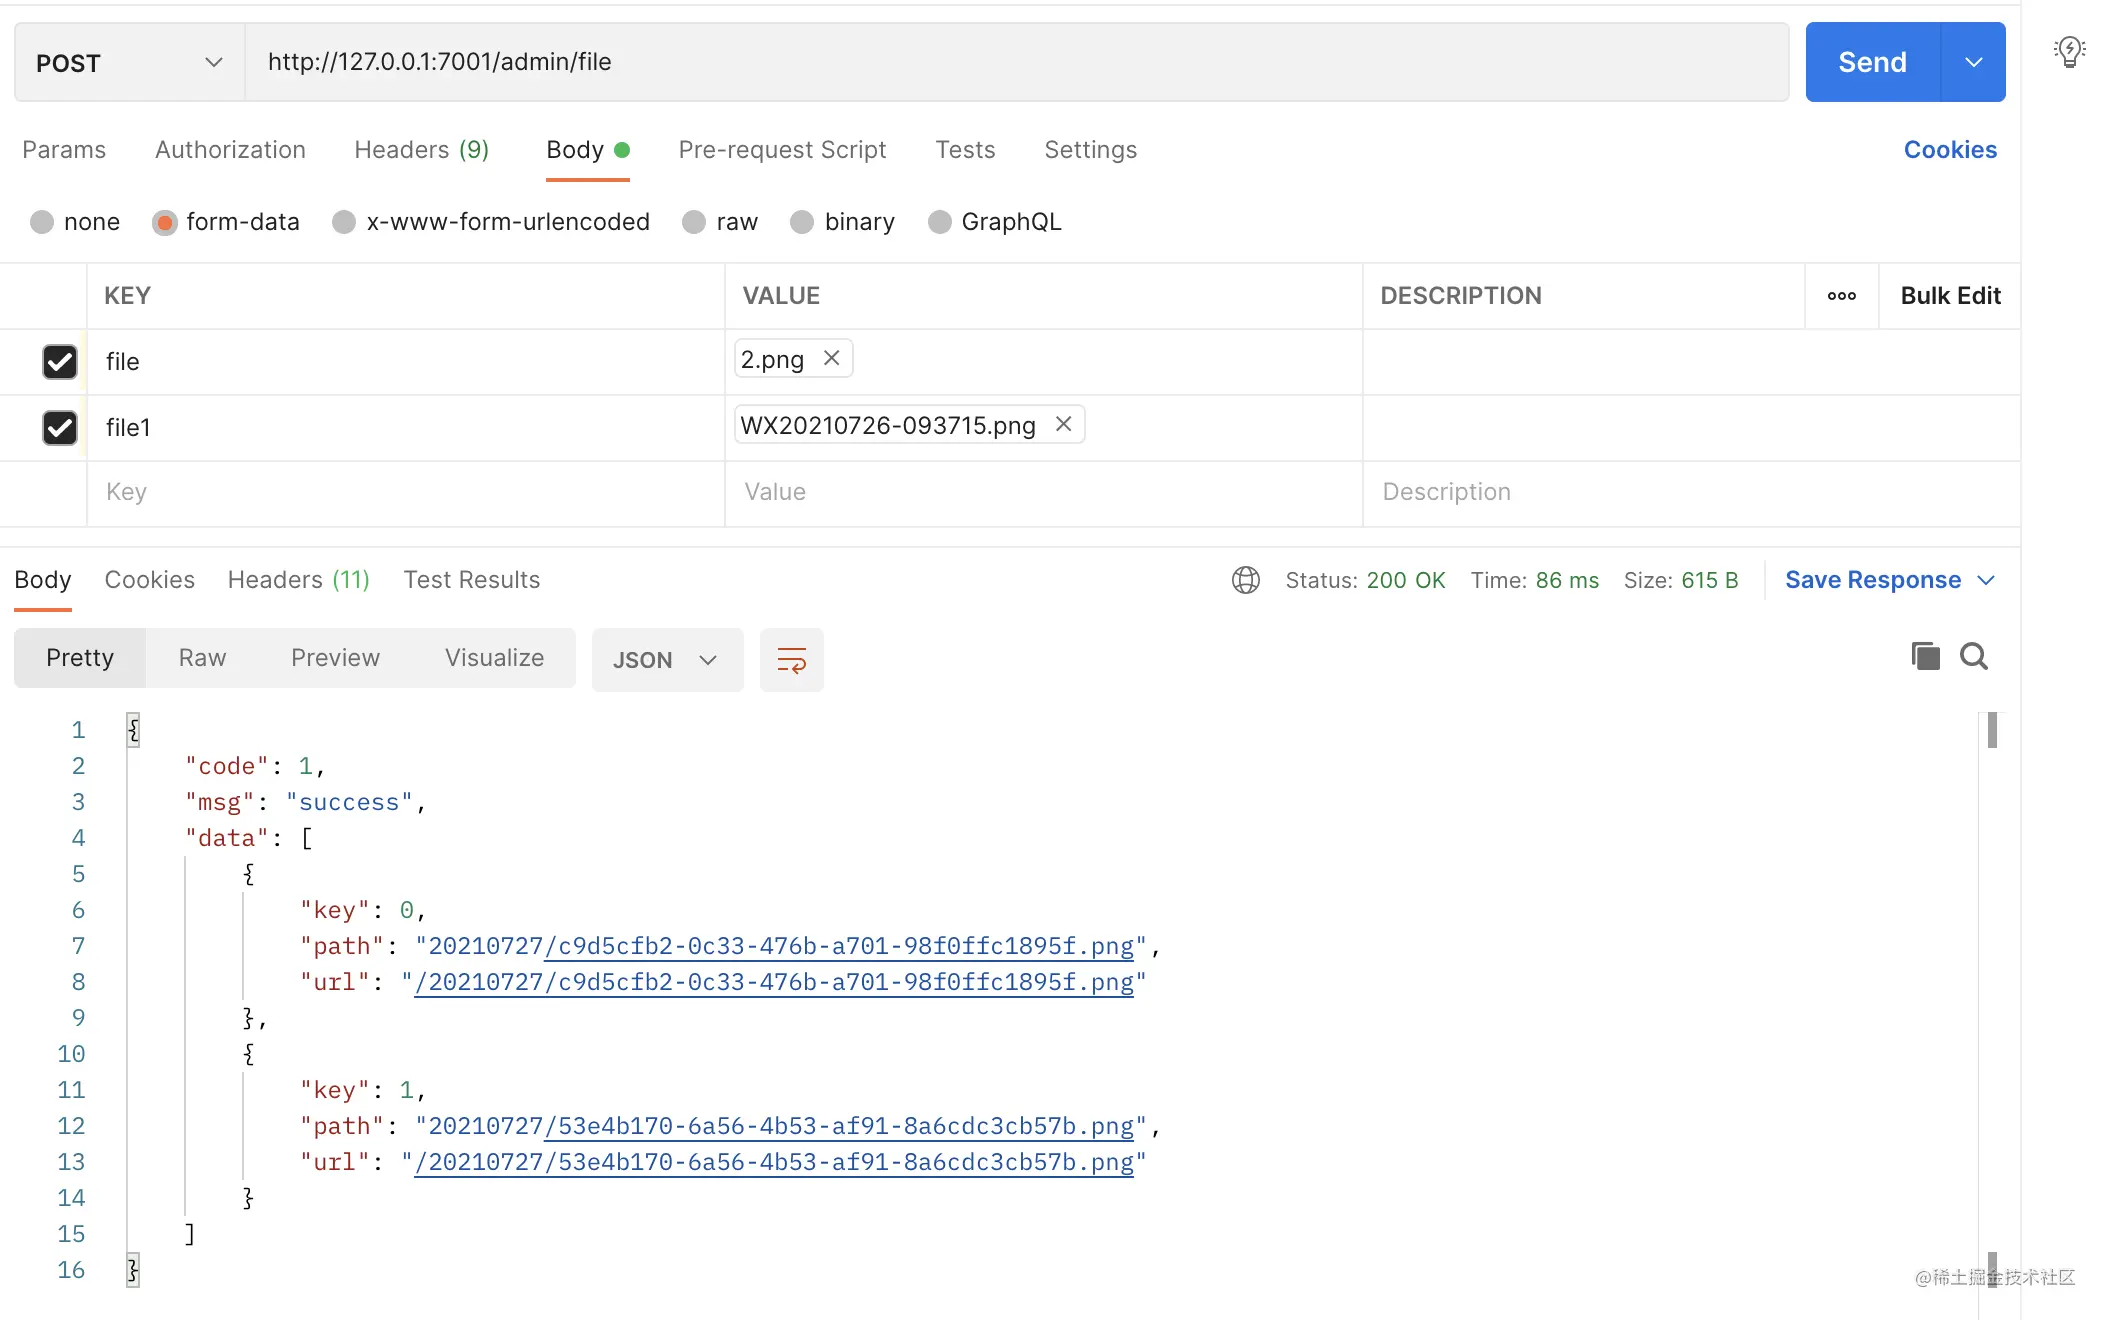The width and height of the screenshot is (2108, 1320).
Task: Click the Size 615 B value
Action: coord(1709,580)
